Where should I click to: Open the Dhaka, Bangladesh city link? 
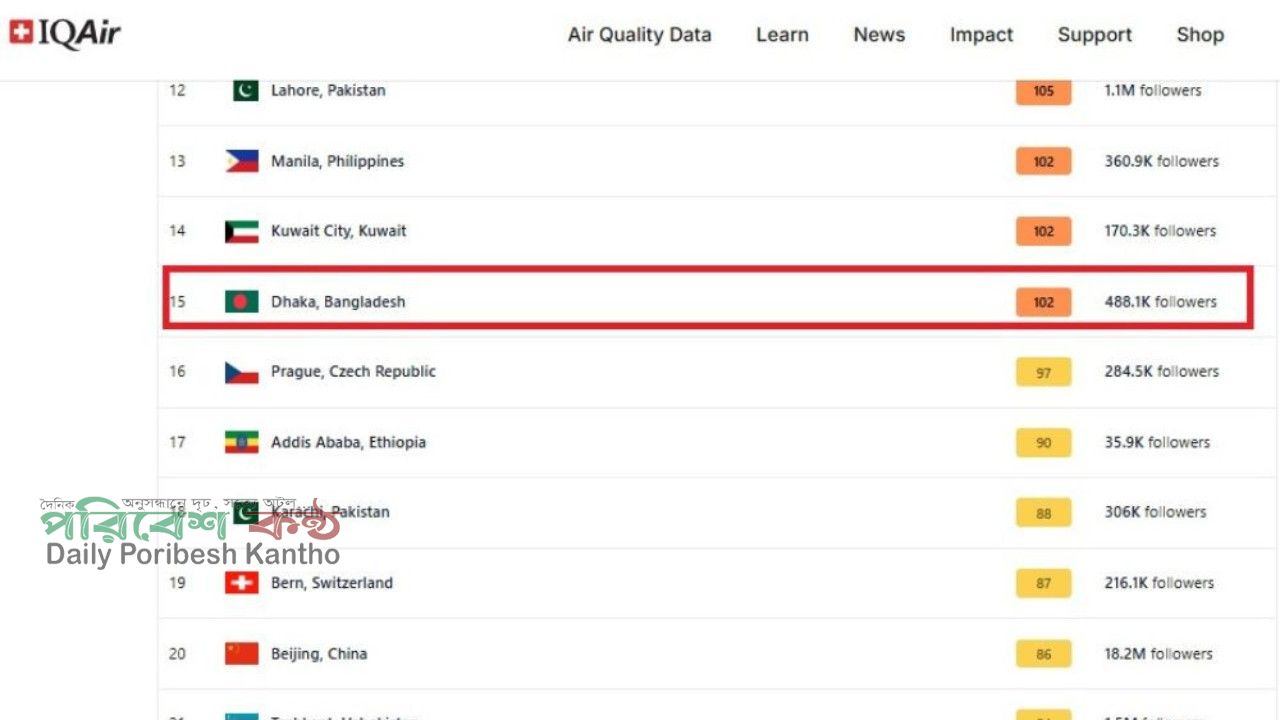click(x=338, y=302)
